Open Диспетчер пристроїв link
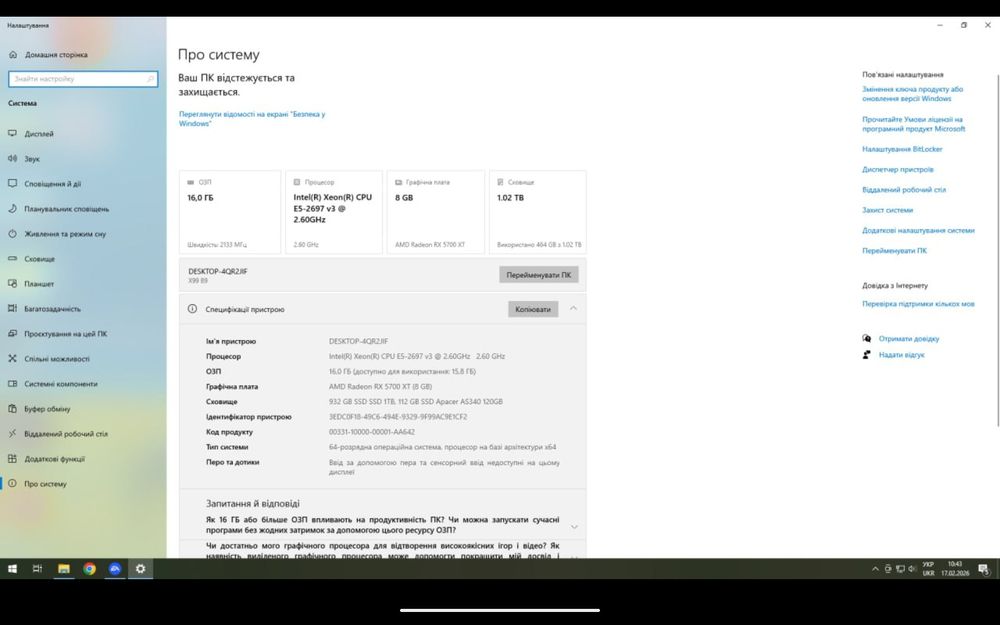 click(x=898, y=170)
